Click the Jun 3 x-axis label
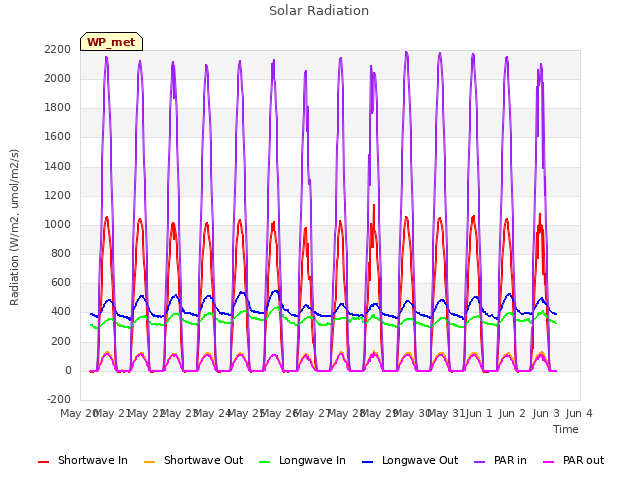 tap(546, 413)
